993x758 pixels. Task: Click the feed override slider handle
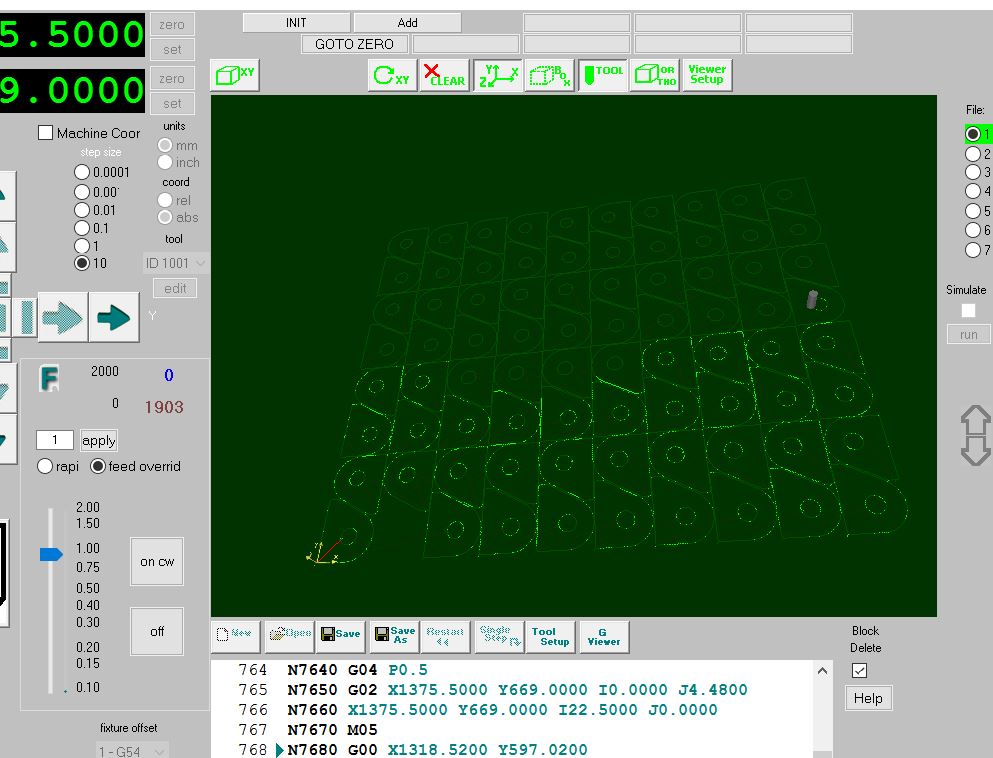pyautogui.click(x=51, y=554)
